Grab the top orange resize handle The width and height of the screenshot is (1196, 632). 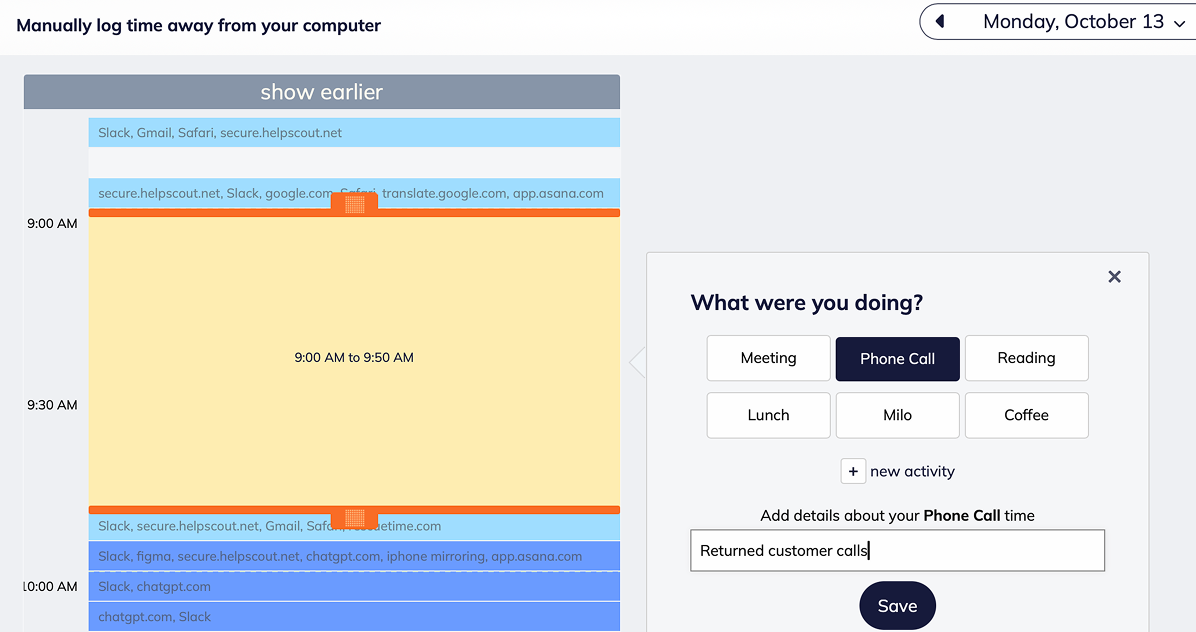click(354, 204)
